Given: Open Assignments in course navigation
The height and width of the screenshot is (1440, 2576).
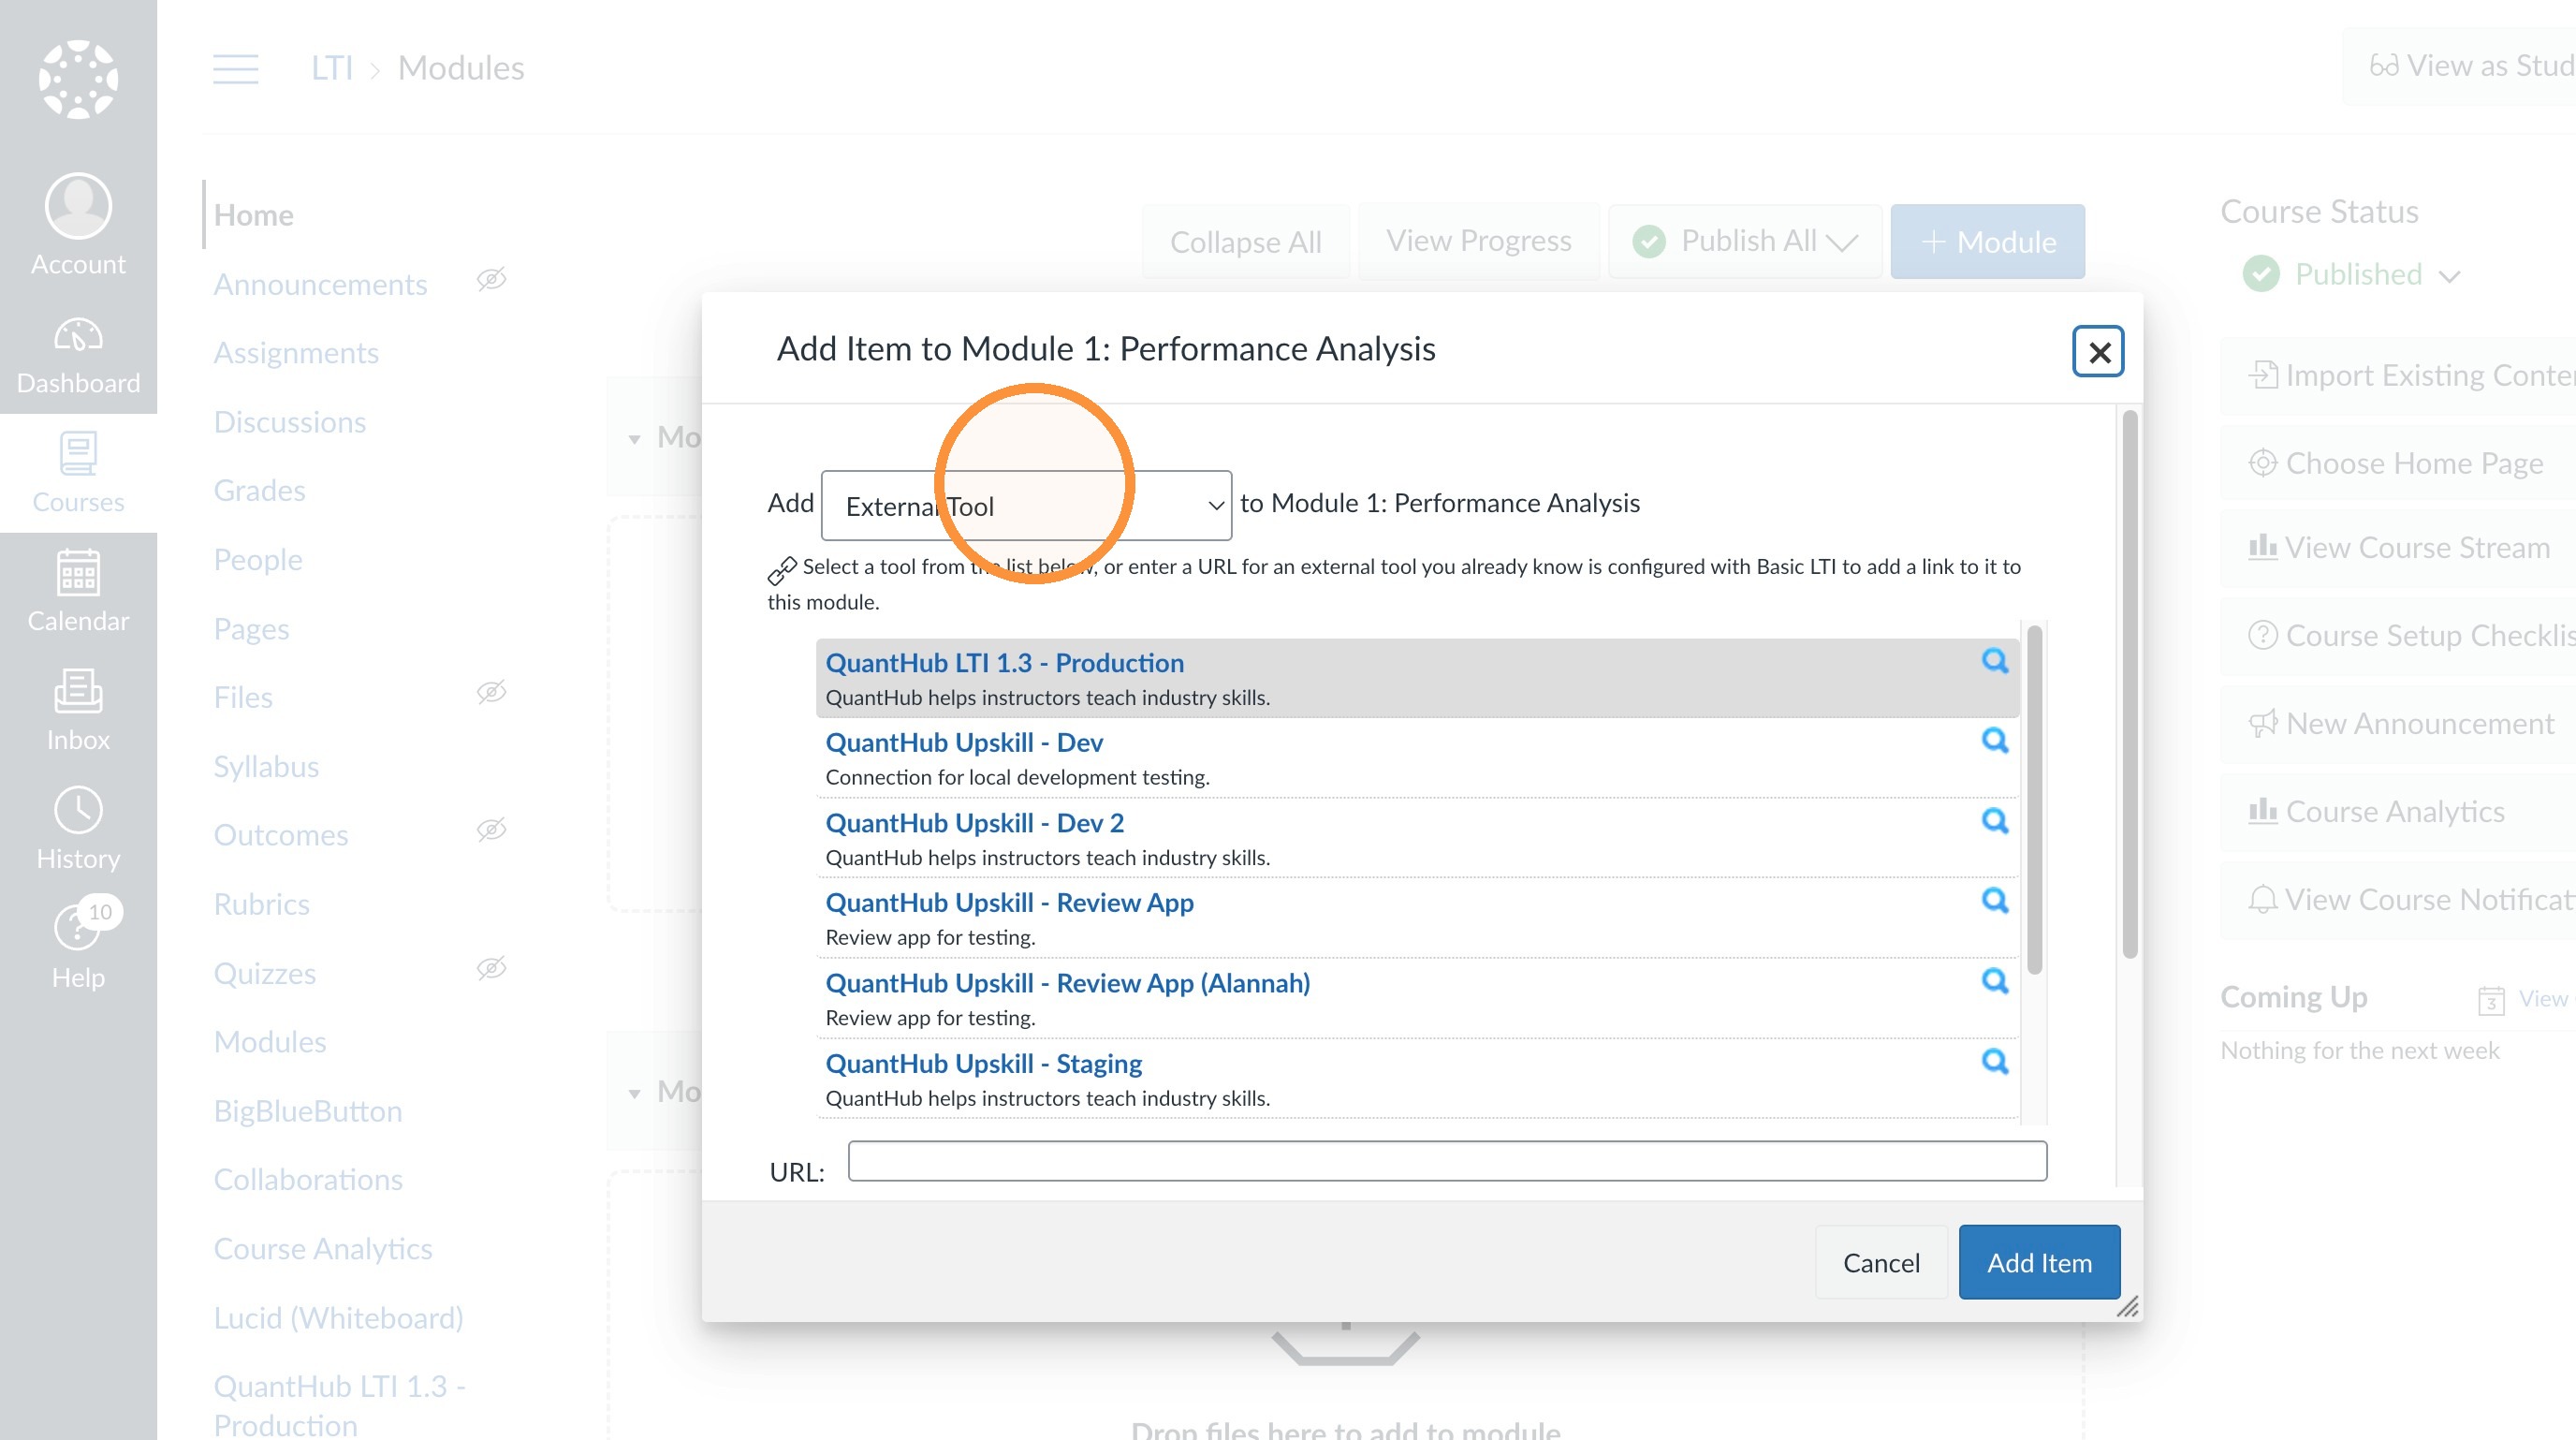Looking at the screenshot, I should coord(296,353).
